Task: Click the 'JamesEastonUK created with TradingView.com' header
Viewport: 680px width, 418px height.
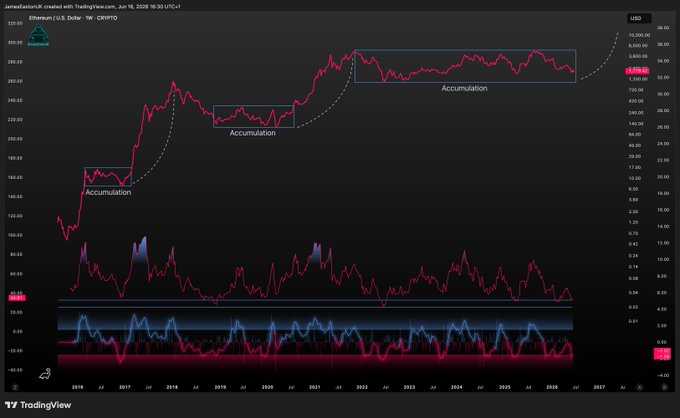Action: pos(60,7)
